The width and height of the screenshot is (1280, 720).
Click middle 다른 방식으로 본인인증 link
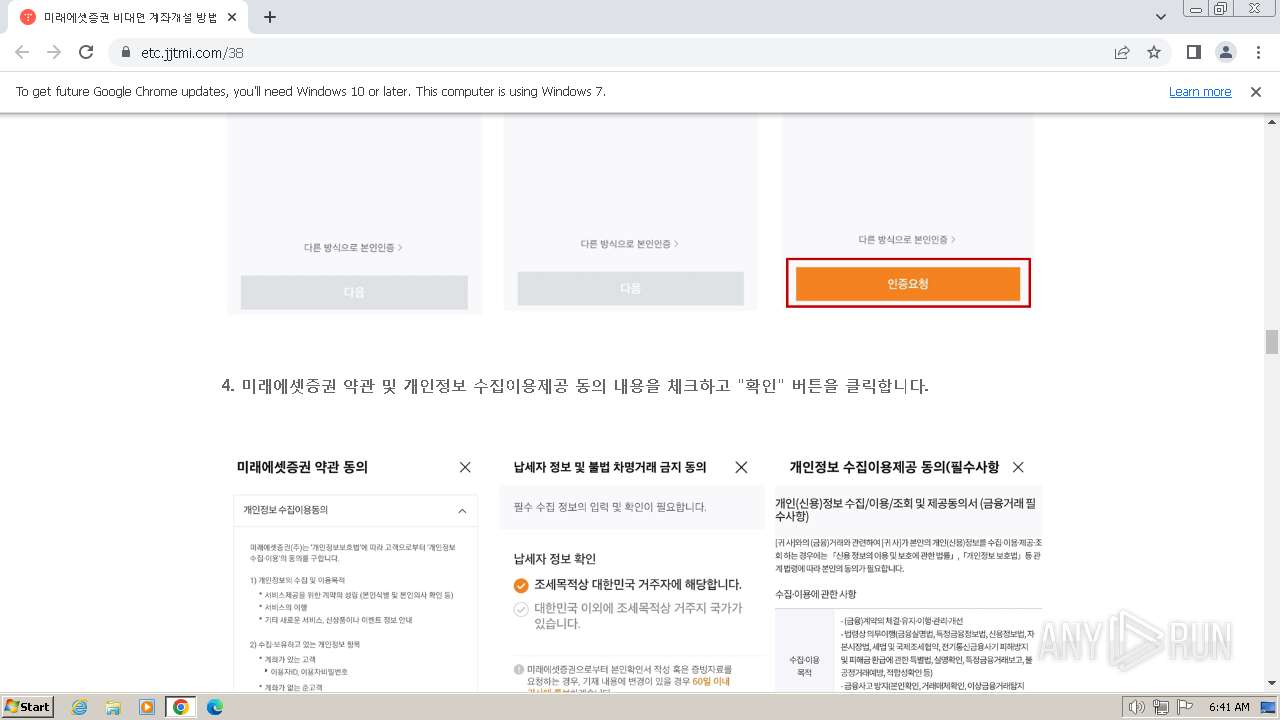630,244
